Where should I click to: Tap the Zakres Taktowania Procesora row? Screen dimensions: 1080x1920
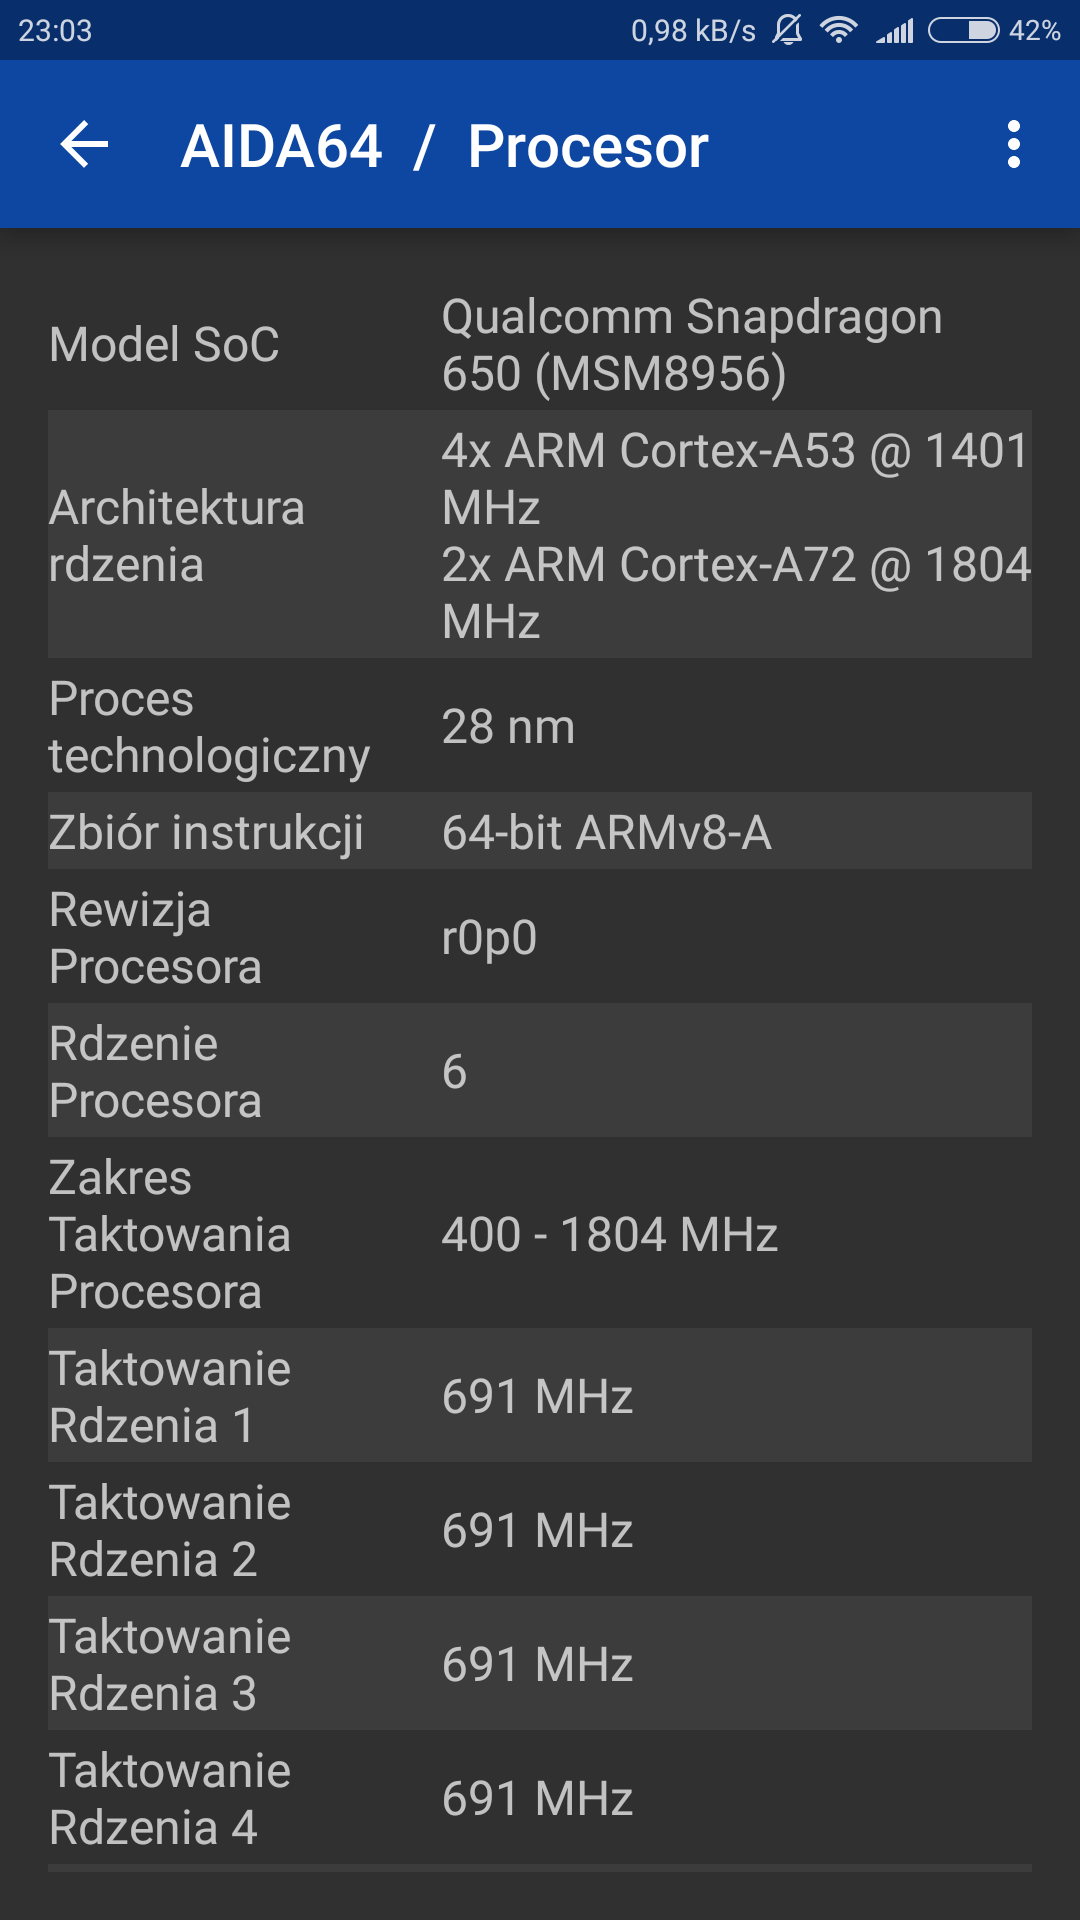tap(540, 1234)
